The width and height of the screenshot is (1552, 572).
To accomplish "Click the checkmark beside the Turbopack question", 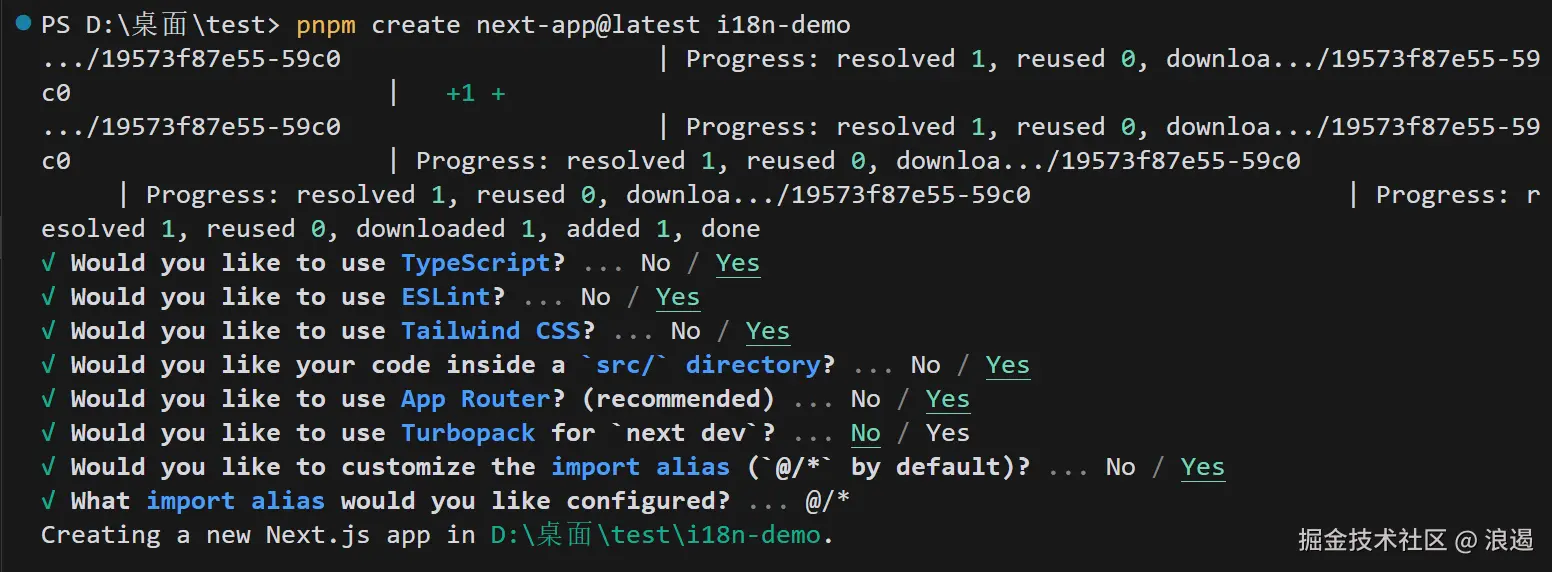I will pos(48,433).
